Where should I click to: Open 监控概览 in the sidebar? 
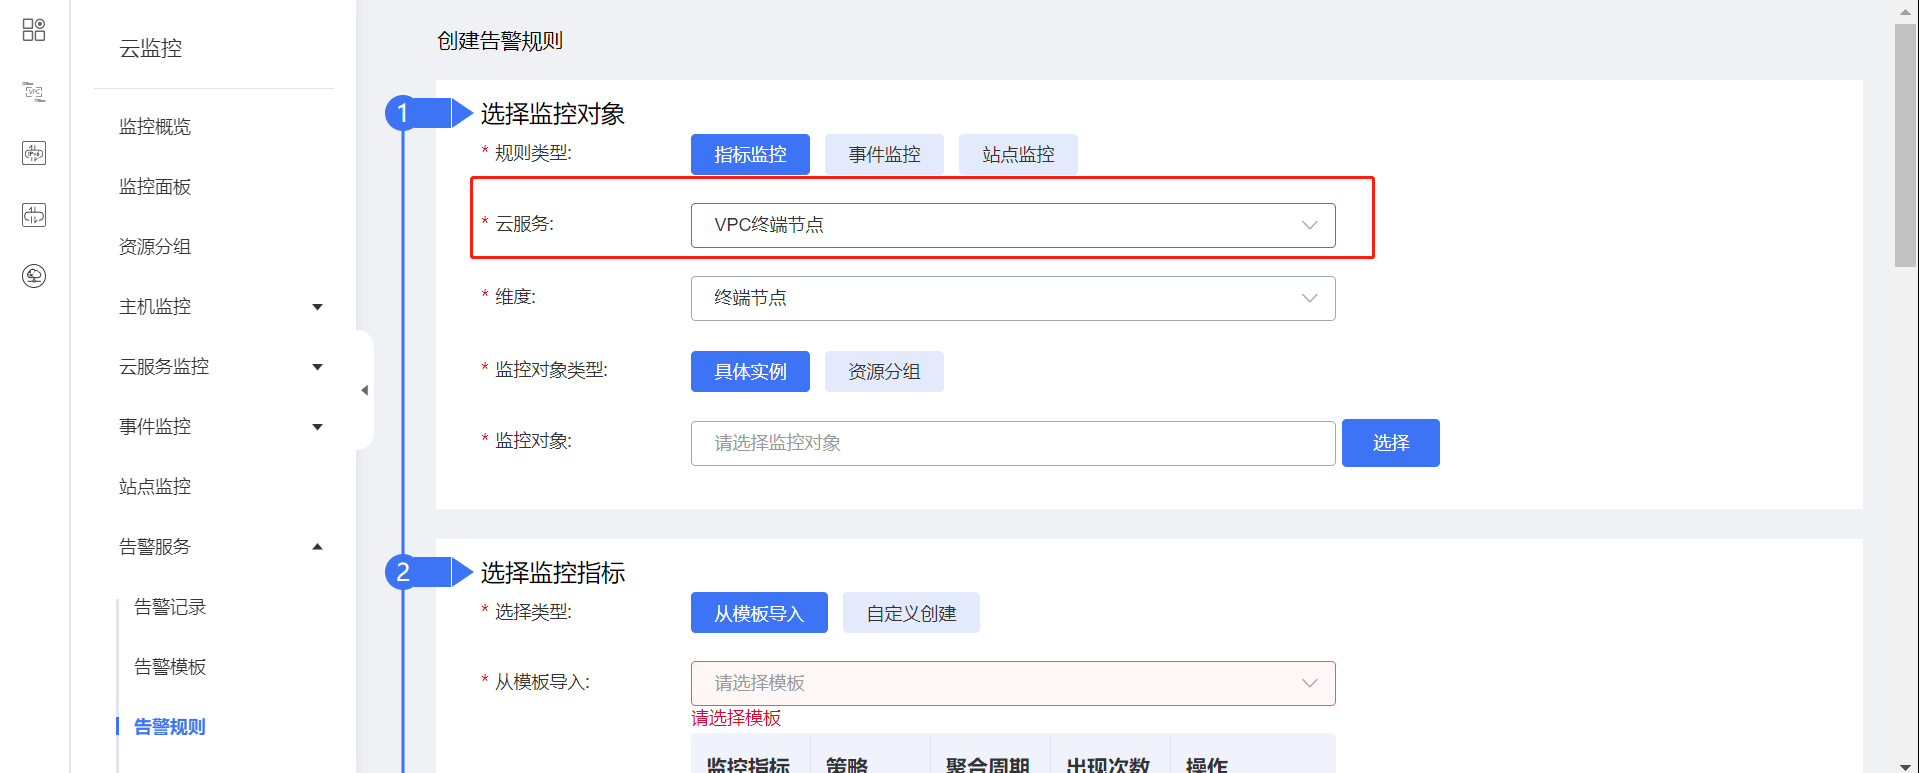coord(155,127)
